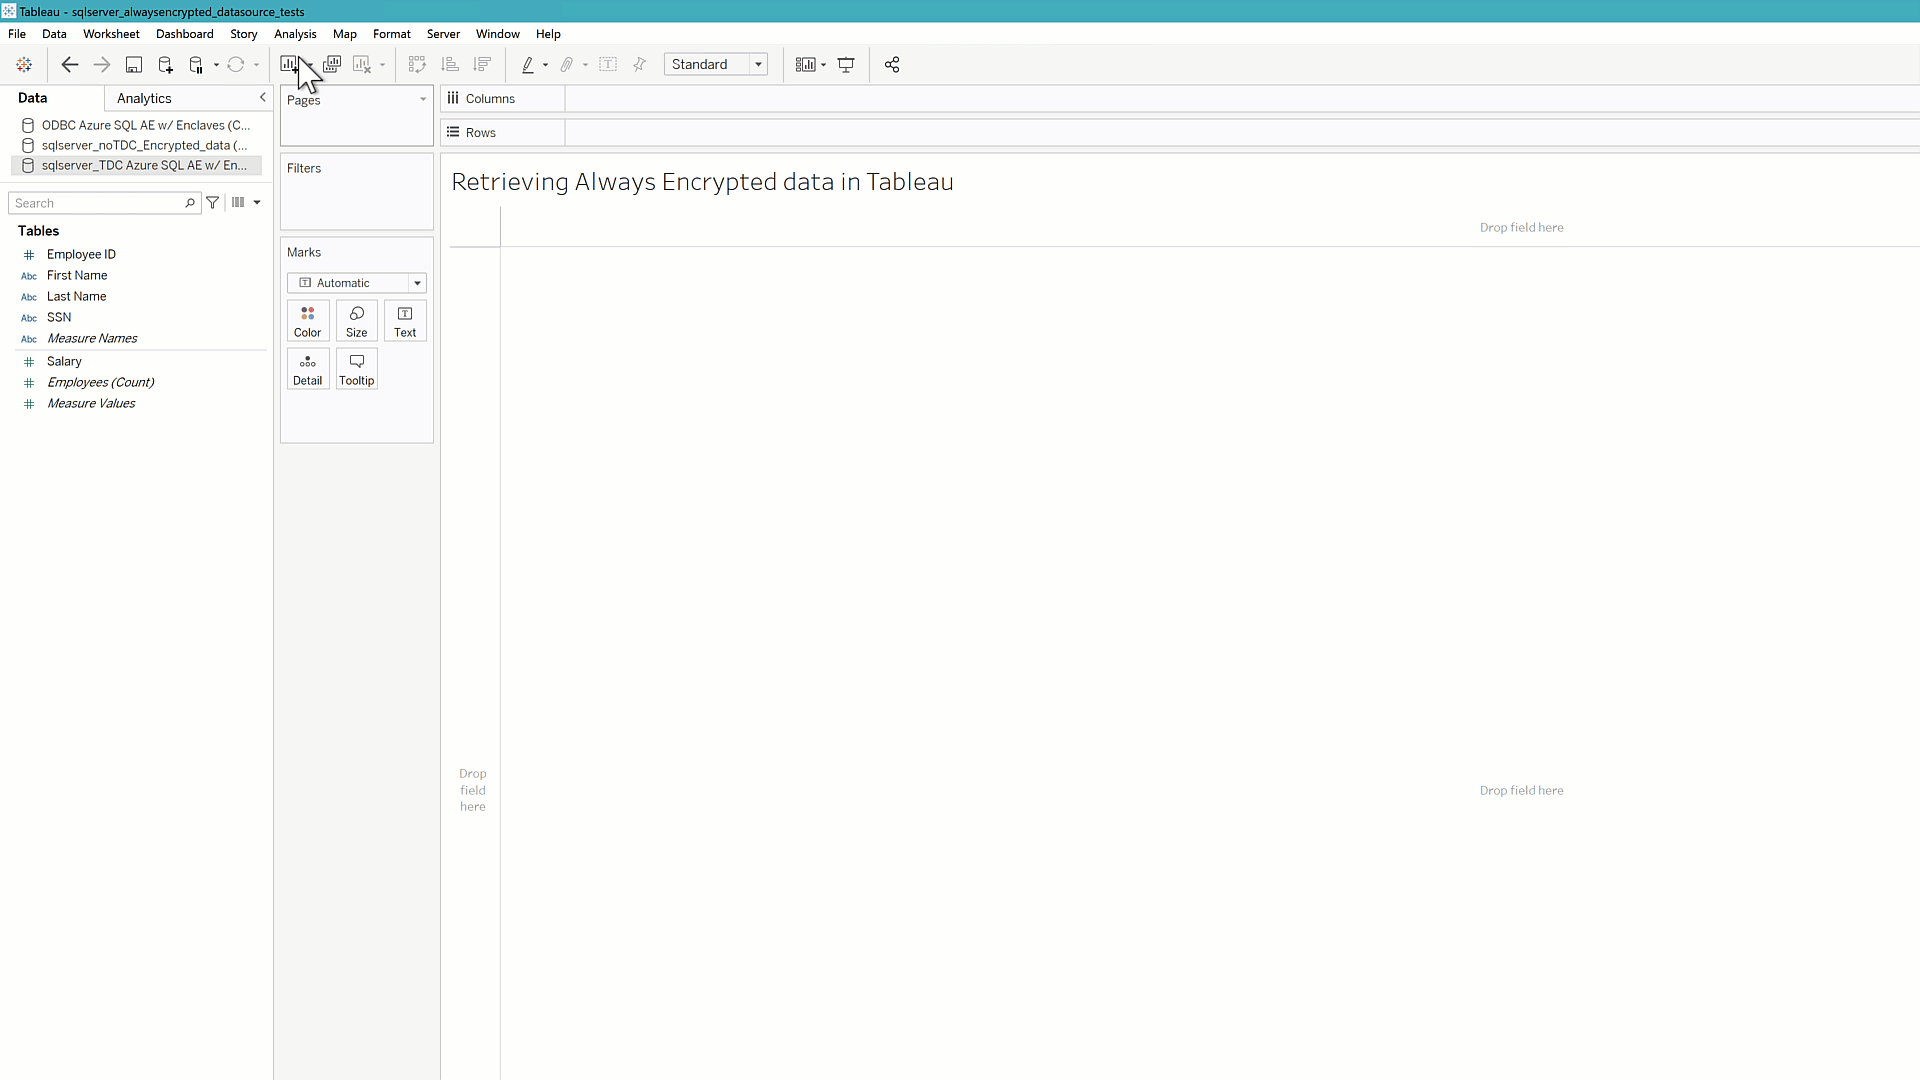The height and width of the screenshot is (1080, 1920).
Task: Open the Analysis menu
Action: pyautogui.click(x=295, y=34)
